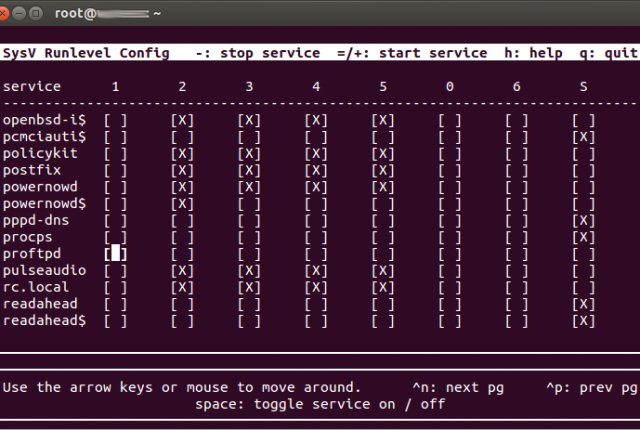The width and height of the screenshot is (640, 430).
Task: Disable postfix at runlevel 4
Action: (x=316, y=170)
